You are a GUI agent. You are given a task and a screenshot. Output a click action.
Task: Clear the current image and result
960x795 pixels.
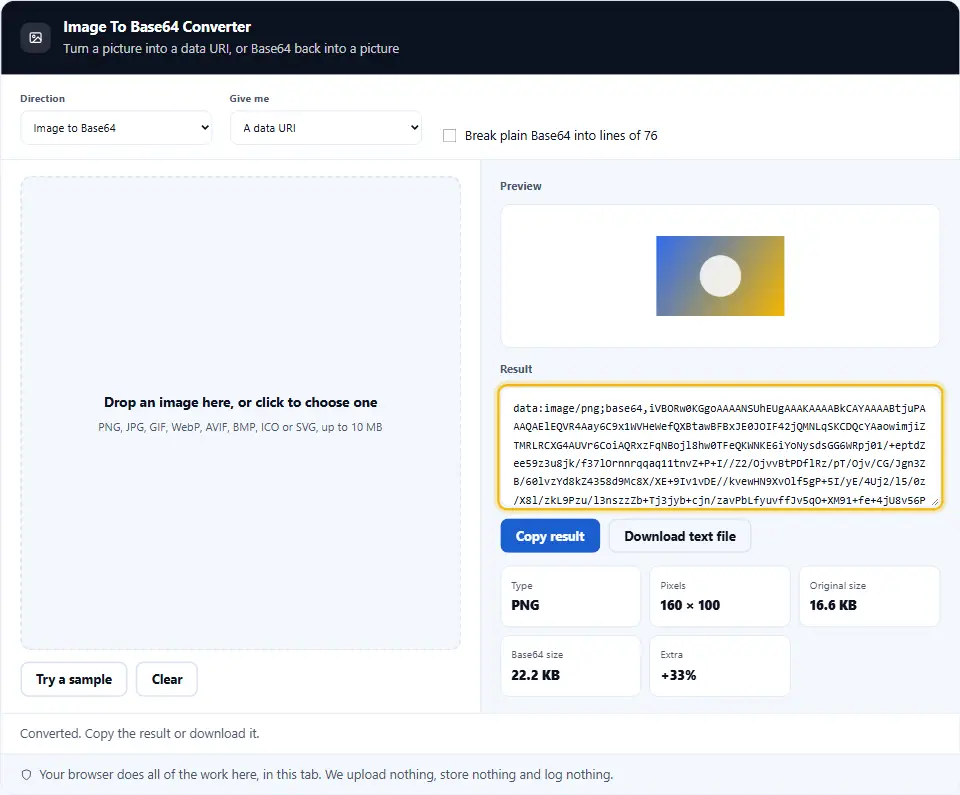(x=167, y=679)
